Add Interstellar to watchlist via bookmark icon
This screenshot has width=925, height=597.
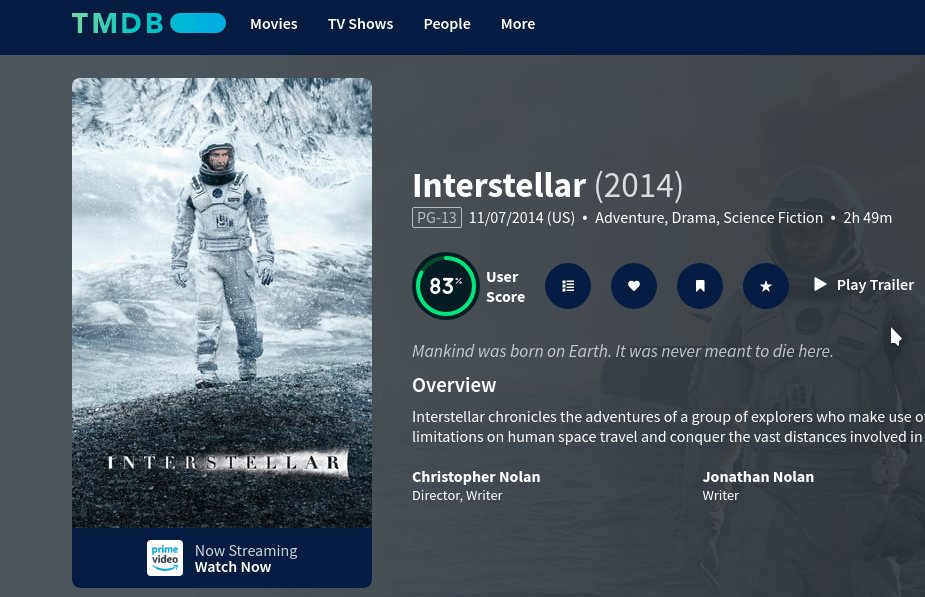[x=700, y=286]
